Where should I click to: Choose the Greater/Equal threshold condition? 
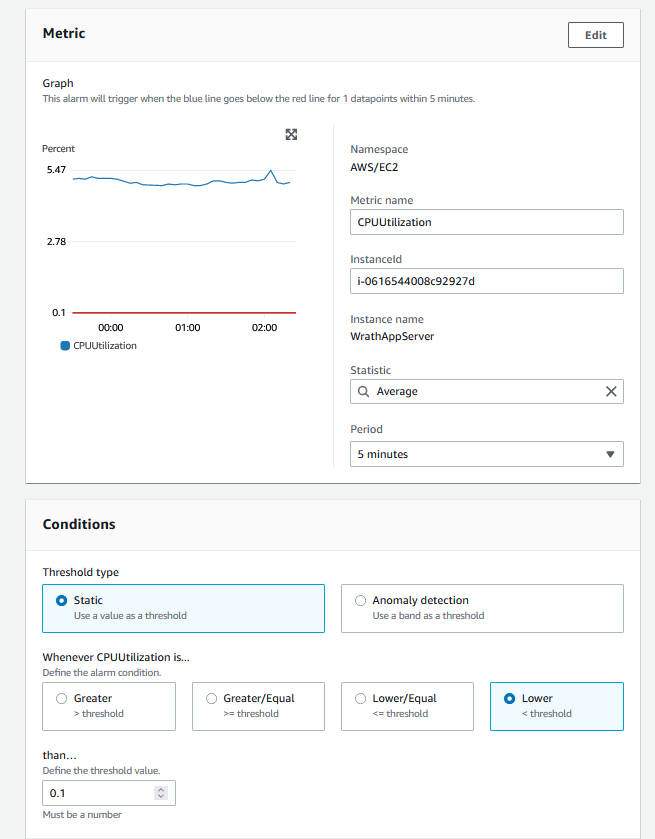[212, 699]
